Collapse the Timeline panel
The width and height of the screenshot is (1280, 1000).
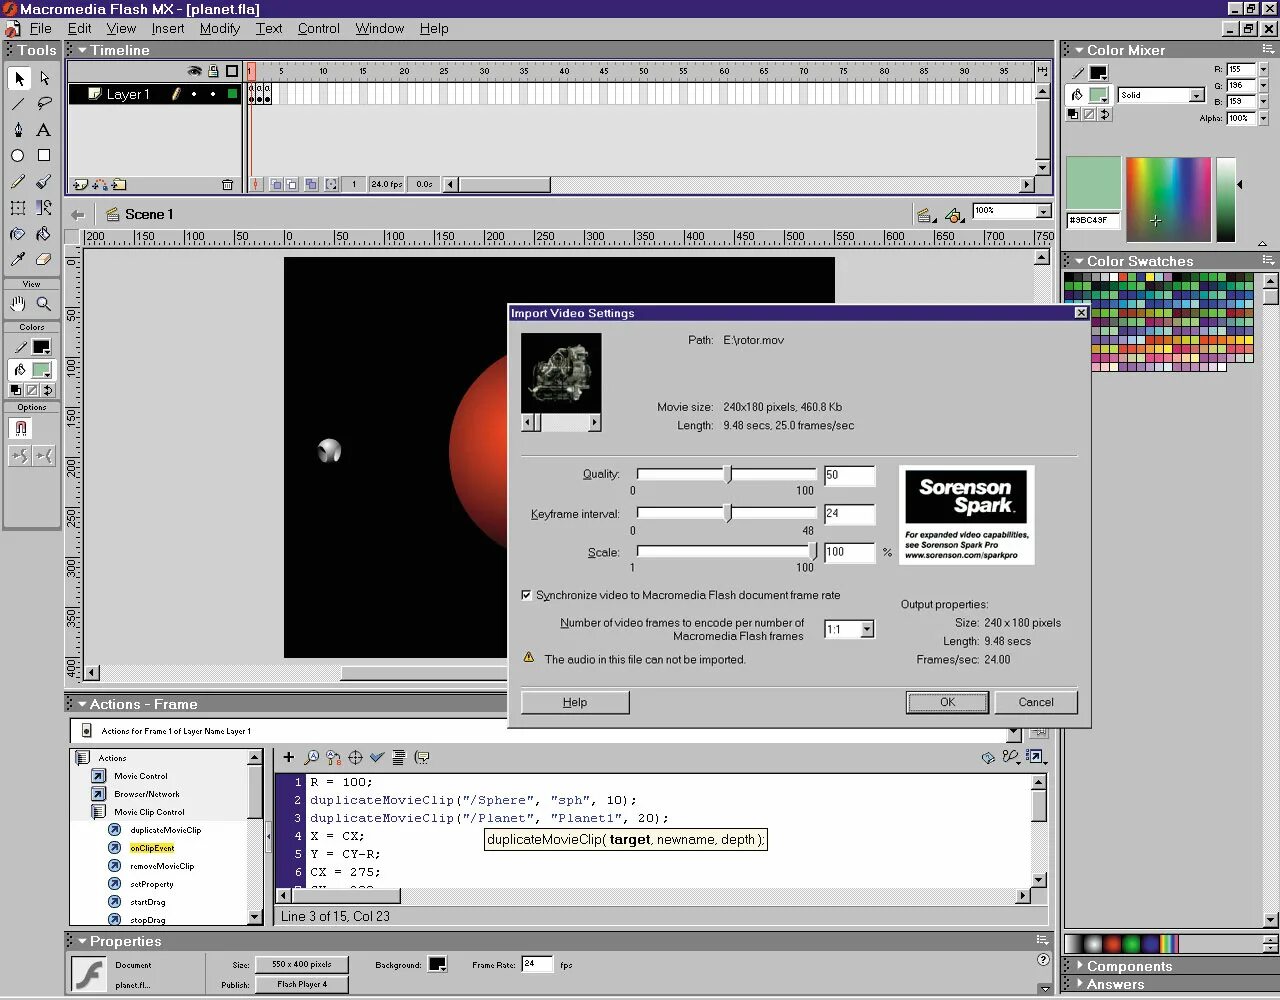pyautogui.click(x=82, y=50)
